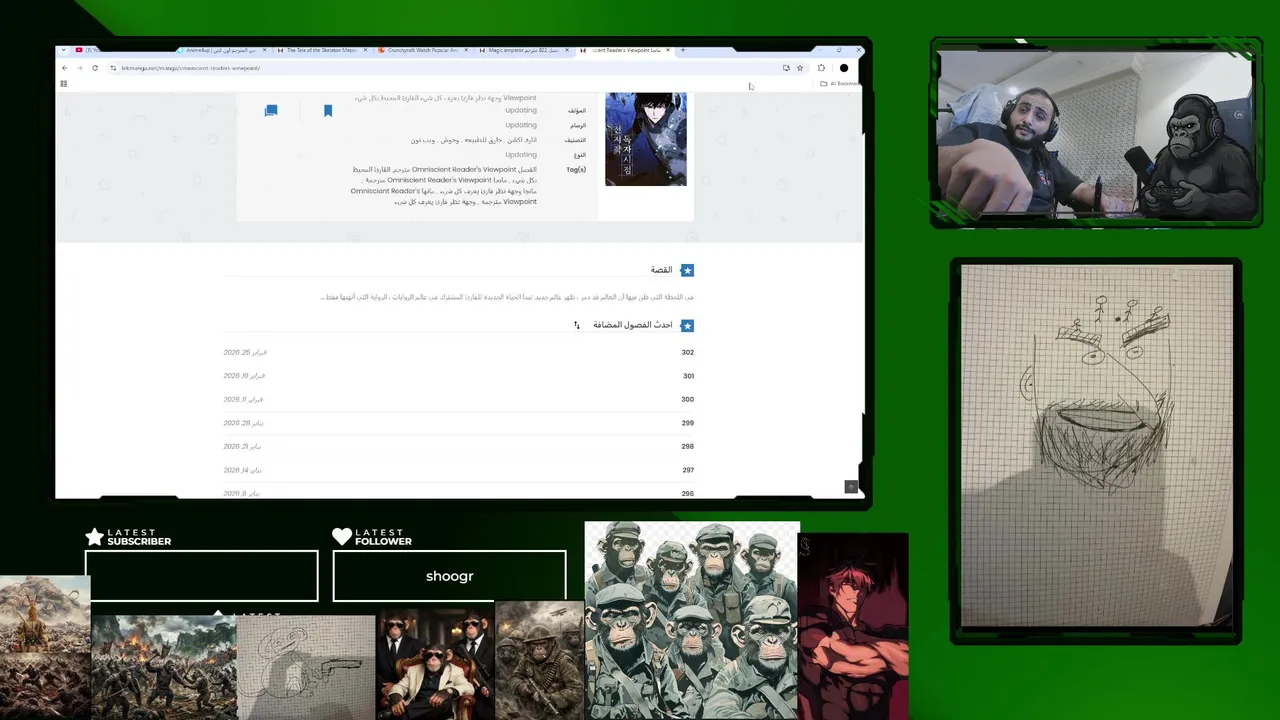Viewport: 1280px width, 720px height.
Task: Open chapter 301
Action: point(688,376)
